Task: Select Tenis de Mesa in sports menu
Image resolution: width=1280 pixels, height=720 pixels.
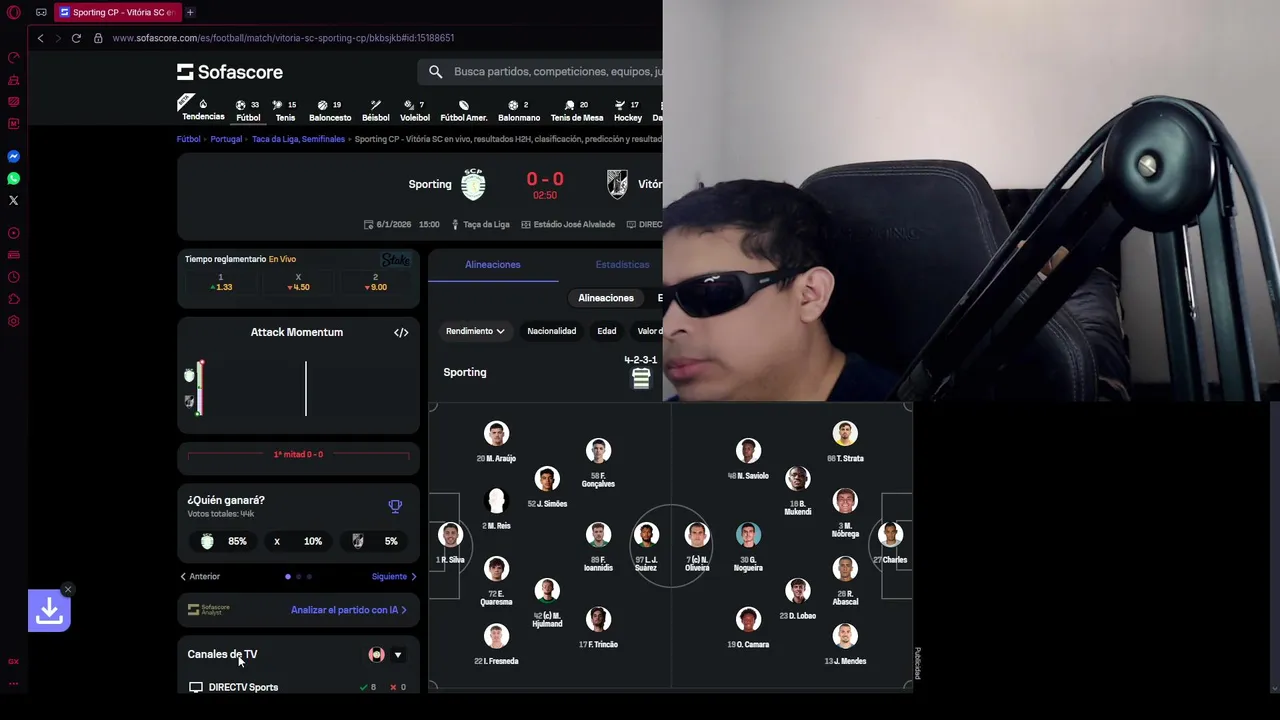Action: click(x=577, y=110)
